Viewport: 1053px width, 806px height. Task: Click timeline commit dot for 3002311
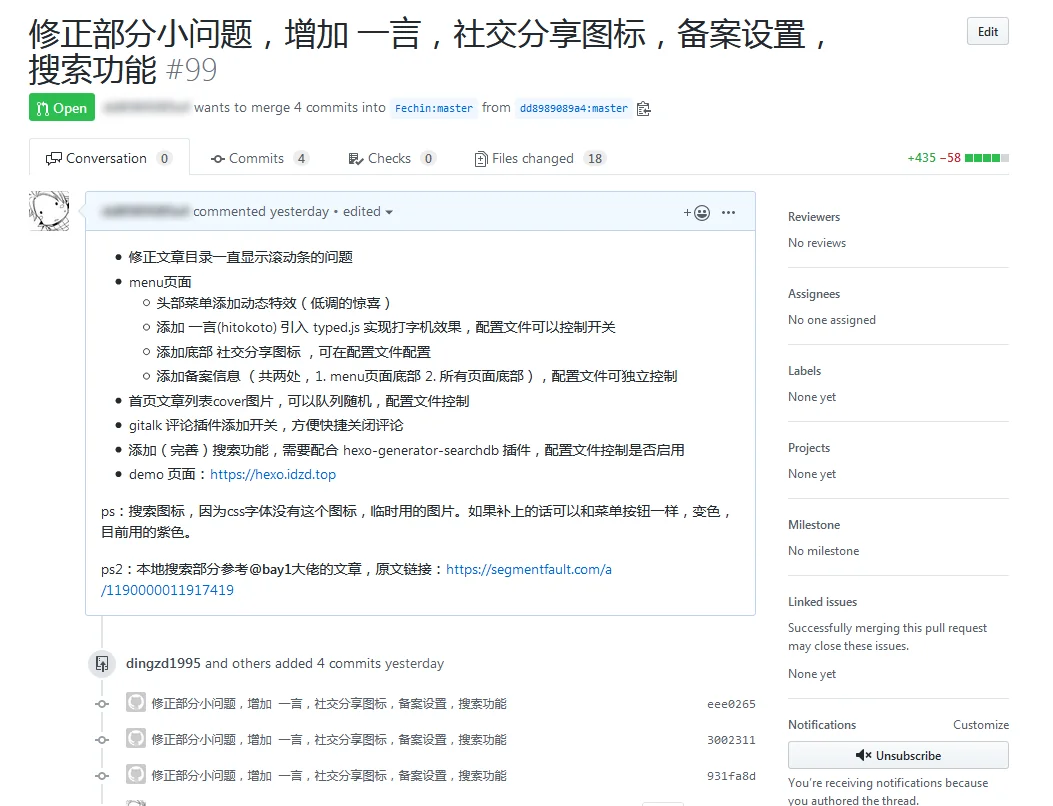102,740
